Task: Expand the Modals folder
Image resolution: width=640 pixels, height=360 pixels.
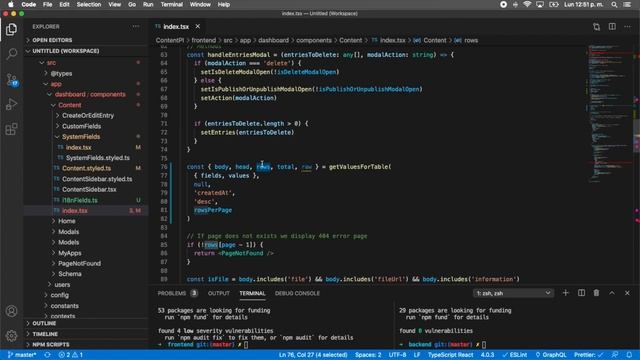Action: pos(69,231)
